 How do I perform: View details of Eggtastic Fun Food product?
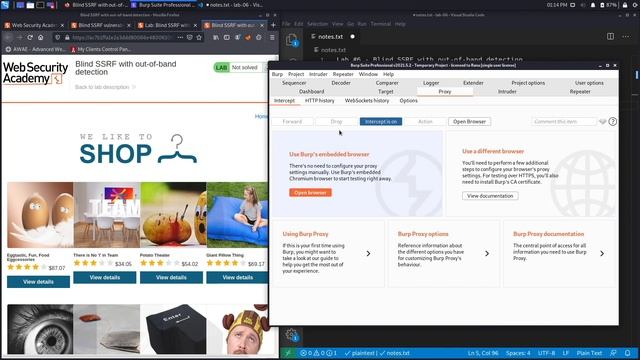point(38,282)
